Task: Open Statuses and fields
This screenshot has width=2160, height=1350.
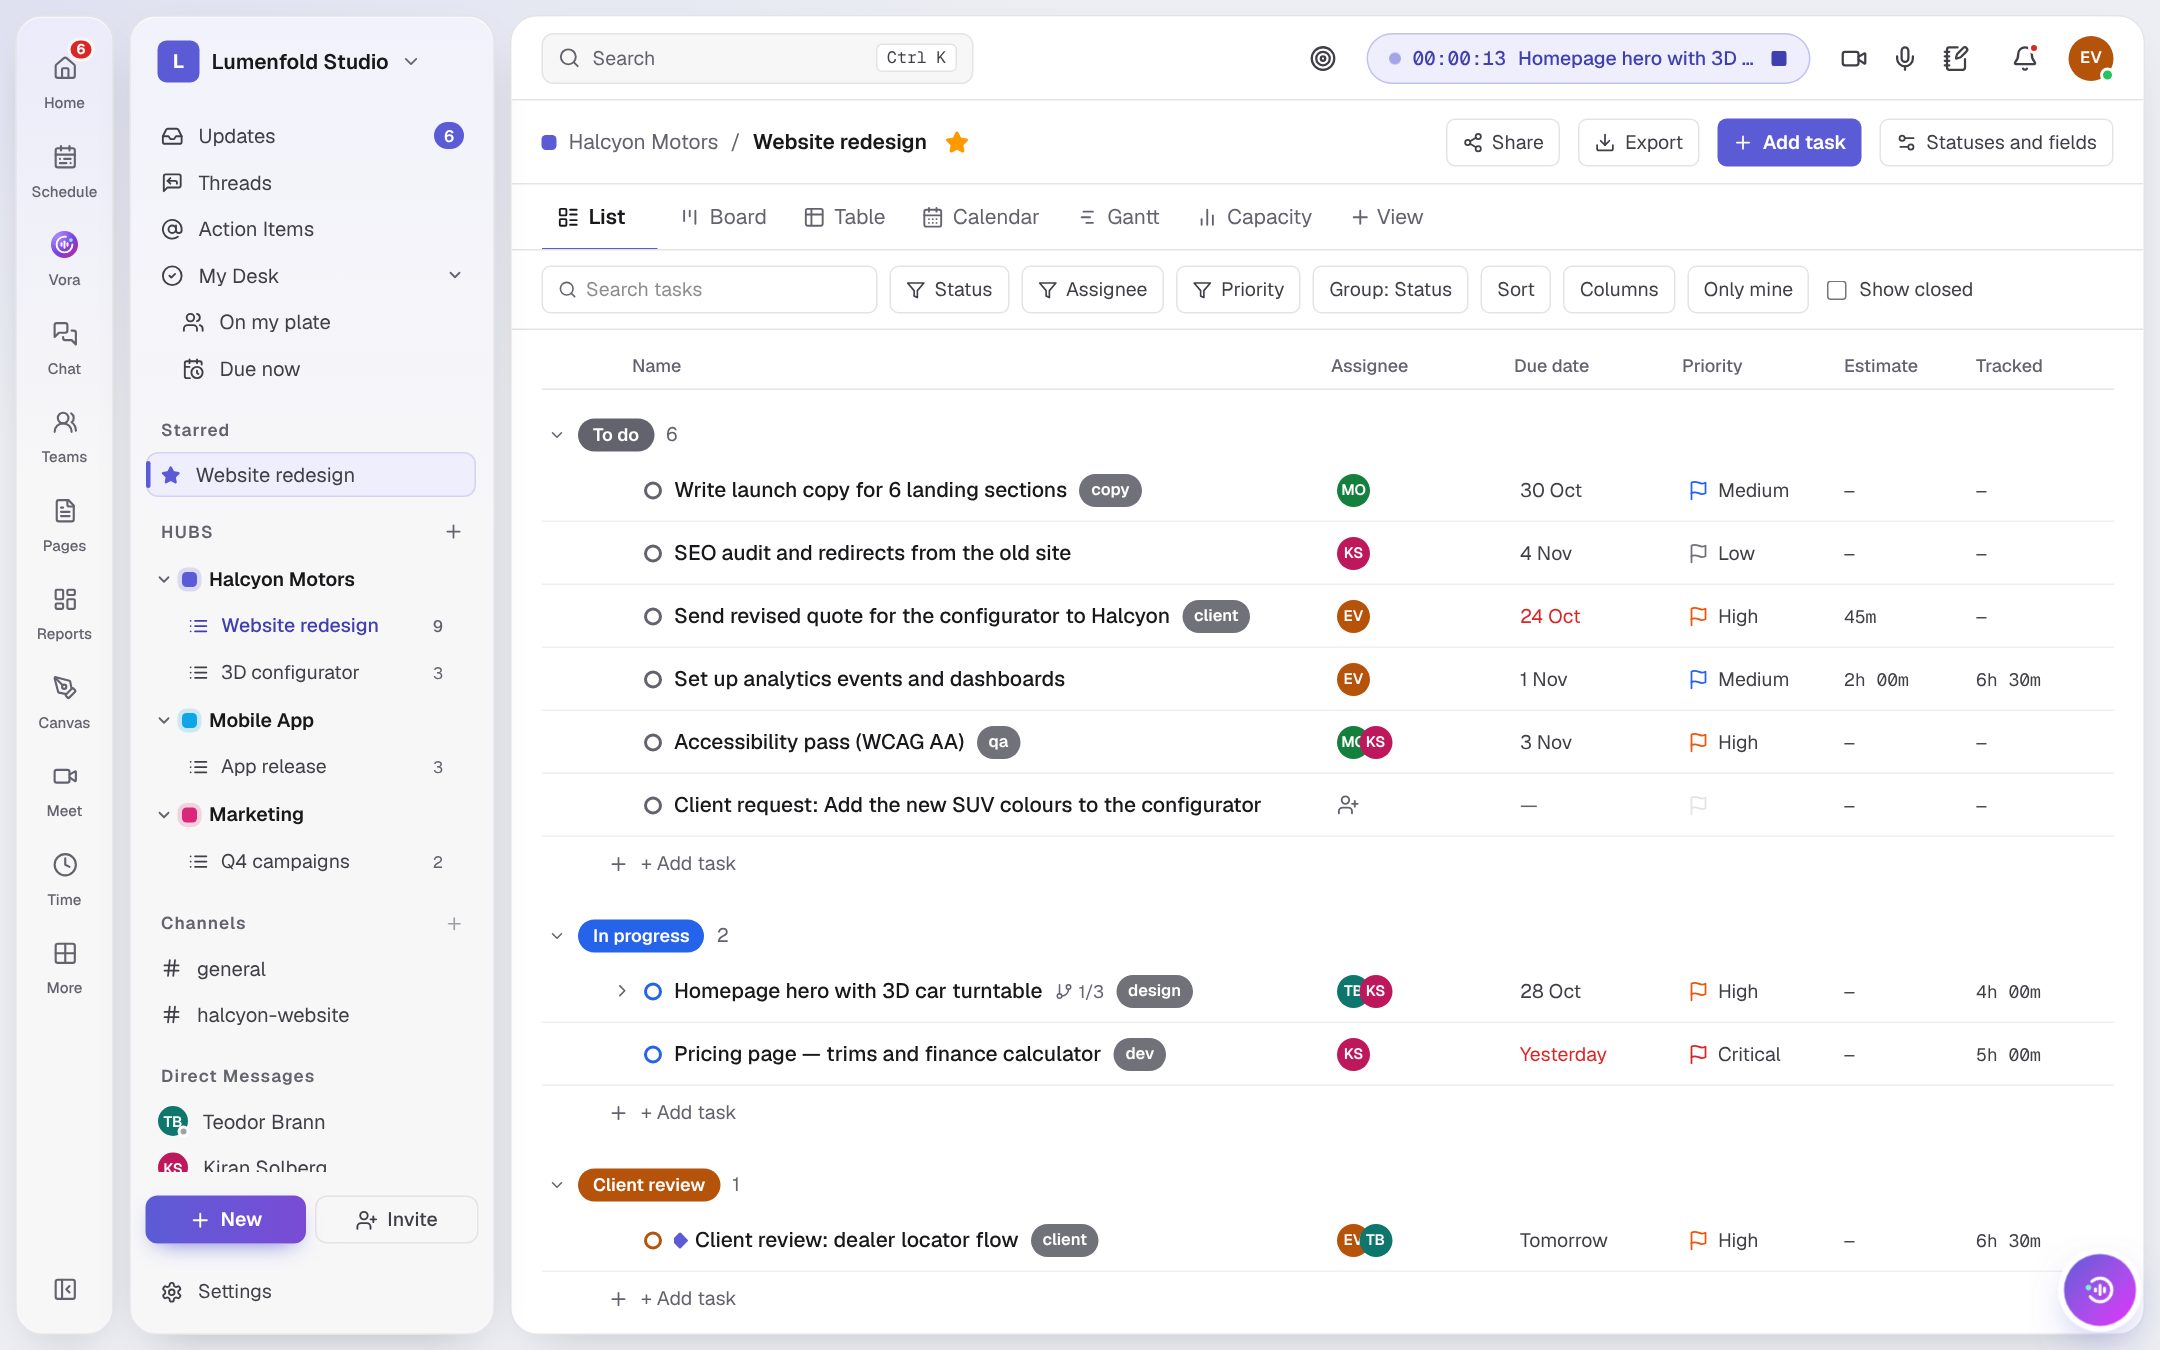Action: point(1996,142)
